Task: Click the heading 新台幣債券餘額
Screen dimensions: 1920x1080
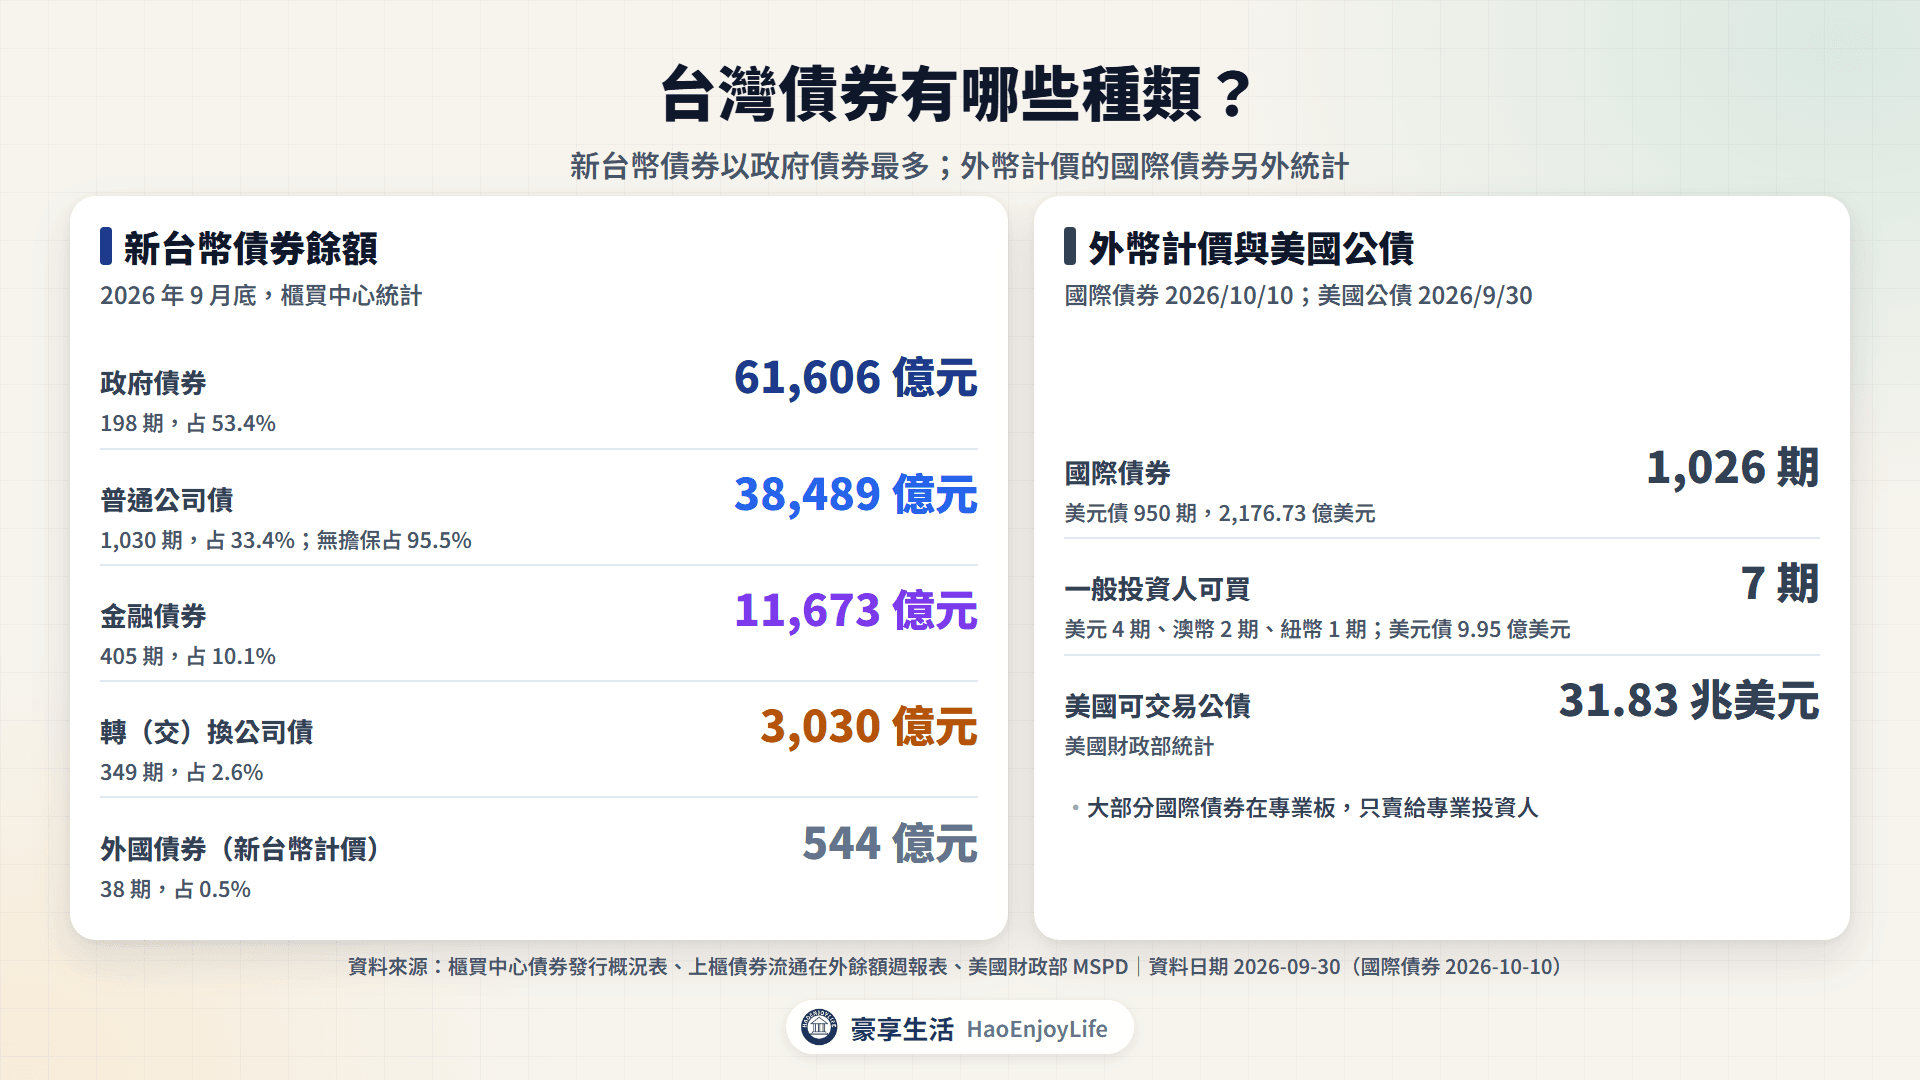Action: click(250, 248)
